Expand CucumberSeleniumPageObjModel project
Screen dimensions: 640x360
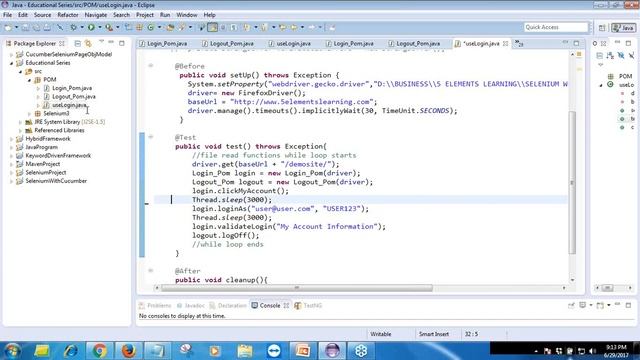tap(11, 54)
